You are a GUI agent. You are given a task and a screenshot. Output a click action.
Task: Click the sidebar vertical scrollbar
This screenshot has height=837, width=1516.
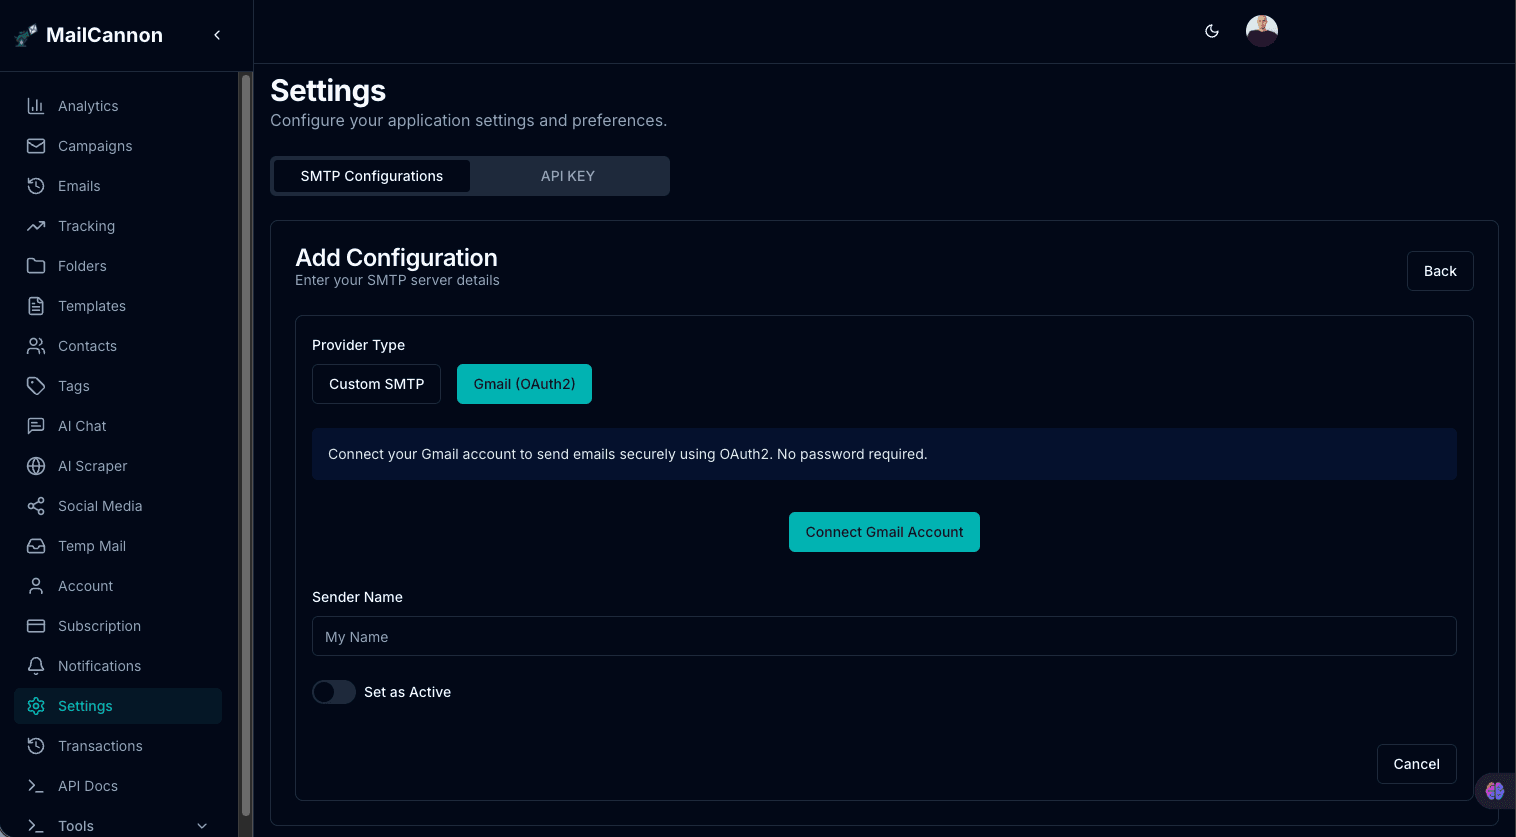pyautogui.click(x=246, y=446)
